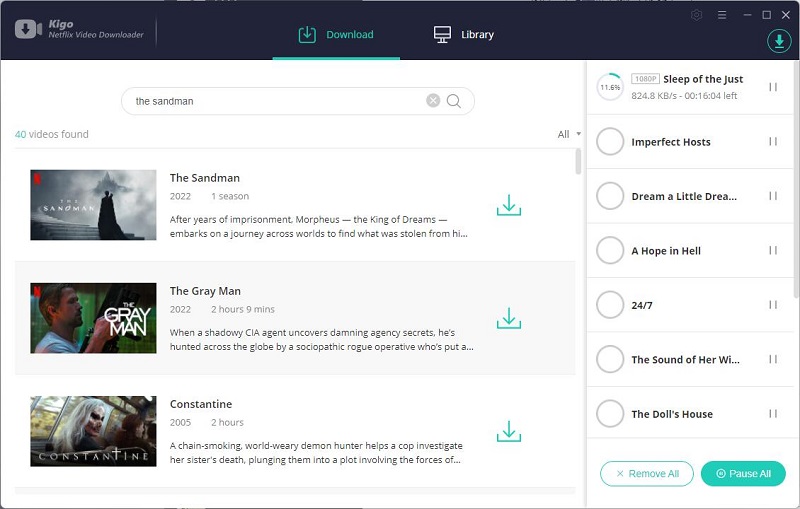Switch to the Library tab
The height and width of the screenshot is (509, 800).
point(464,35)
